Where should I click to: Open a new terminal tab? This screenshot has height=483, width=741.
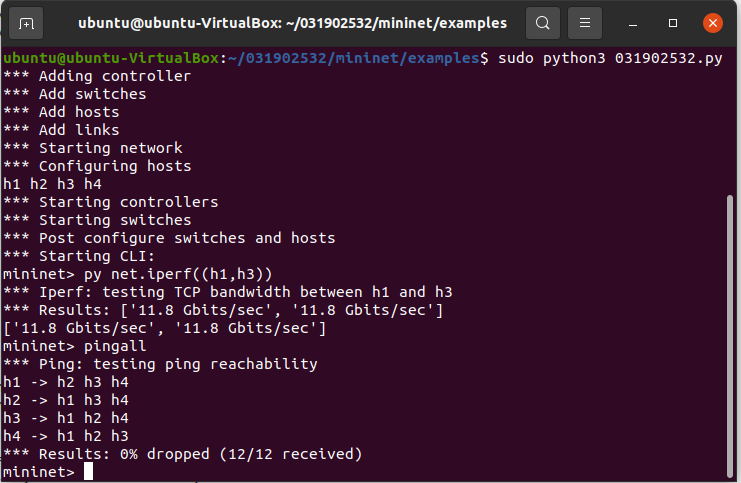click(x=26, y=23)
